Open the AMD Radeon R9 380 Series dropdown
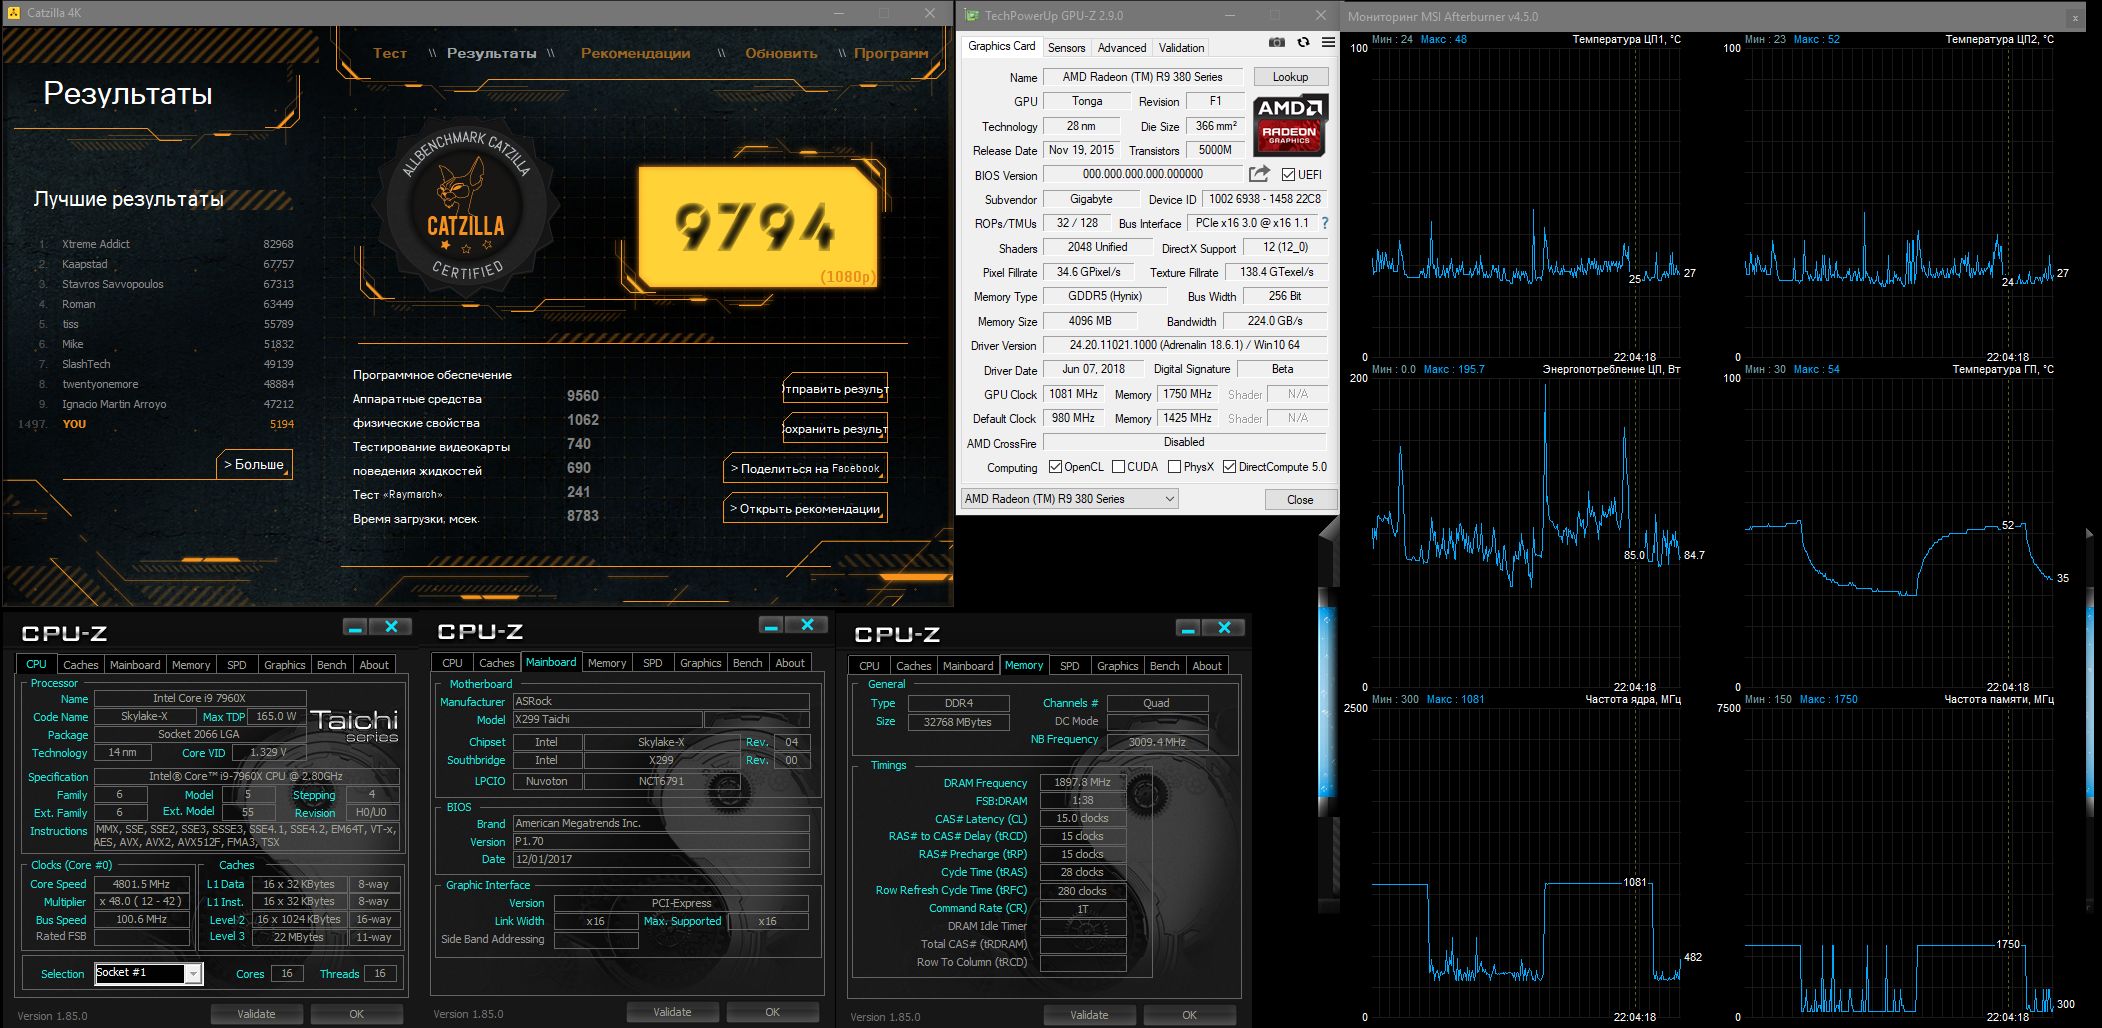The height and width of the screenshot is (1028, 2102). 1070,499
